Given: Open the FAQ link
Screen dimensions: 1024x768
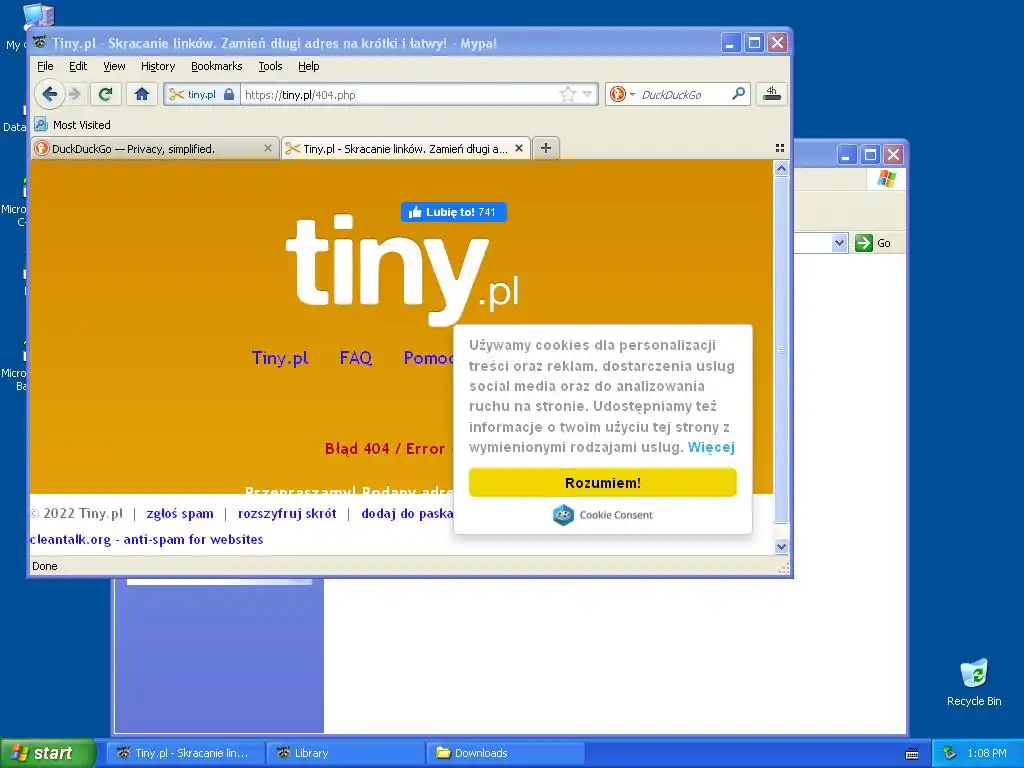Looking at the screenshot, I should pyautogui.click(x=356, y=358).
